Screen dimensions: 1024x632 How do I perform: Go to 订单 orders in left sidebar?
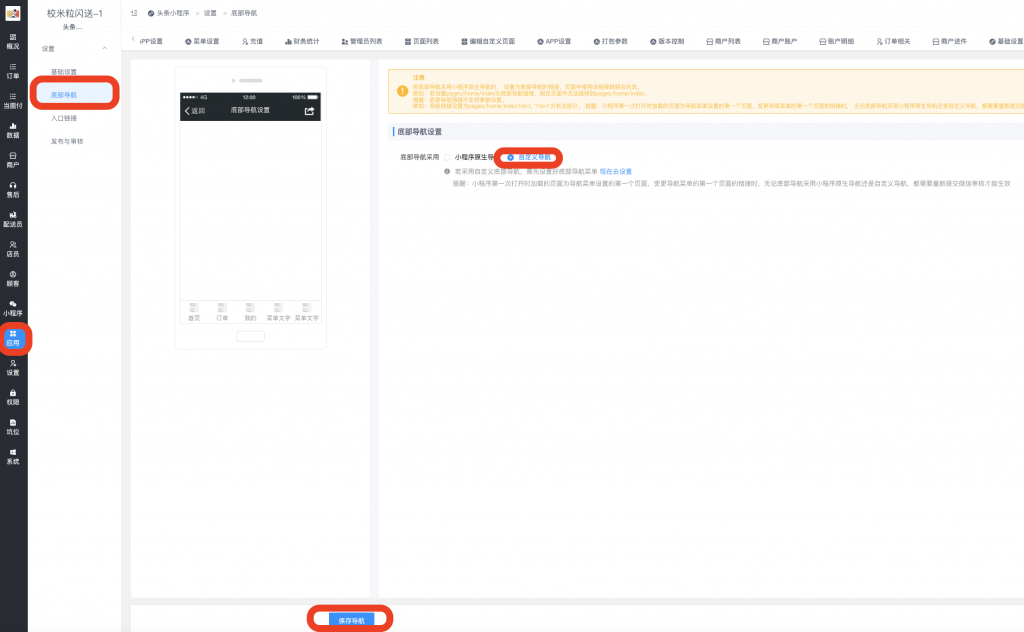[13, 70]
